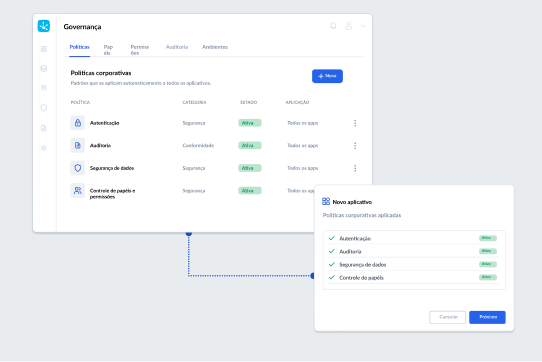Click the Novo button
Viewport: 542px width, 362px height.
coord(327,76)
